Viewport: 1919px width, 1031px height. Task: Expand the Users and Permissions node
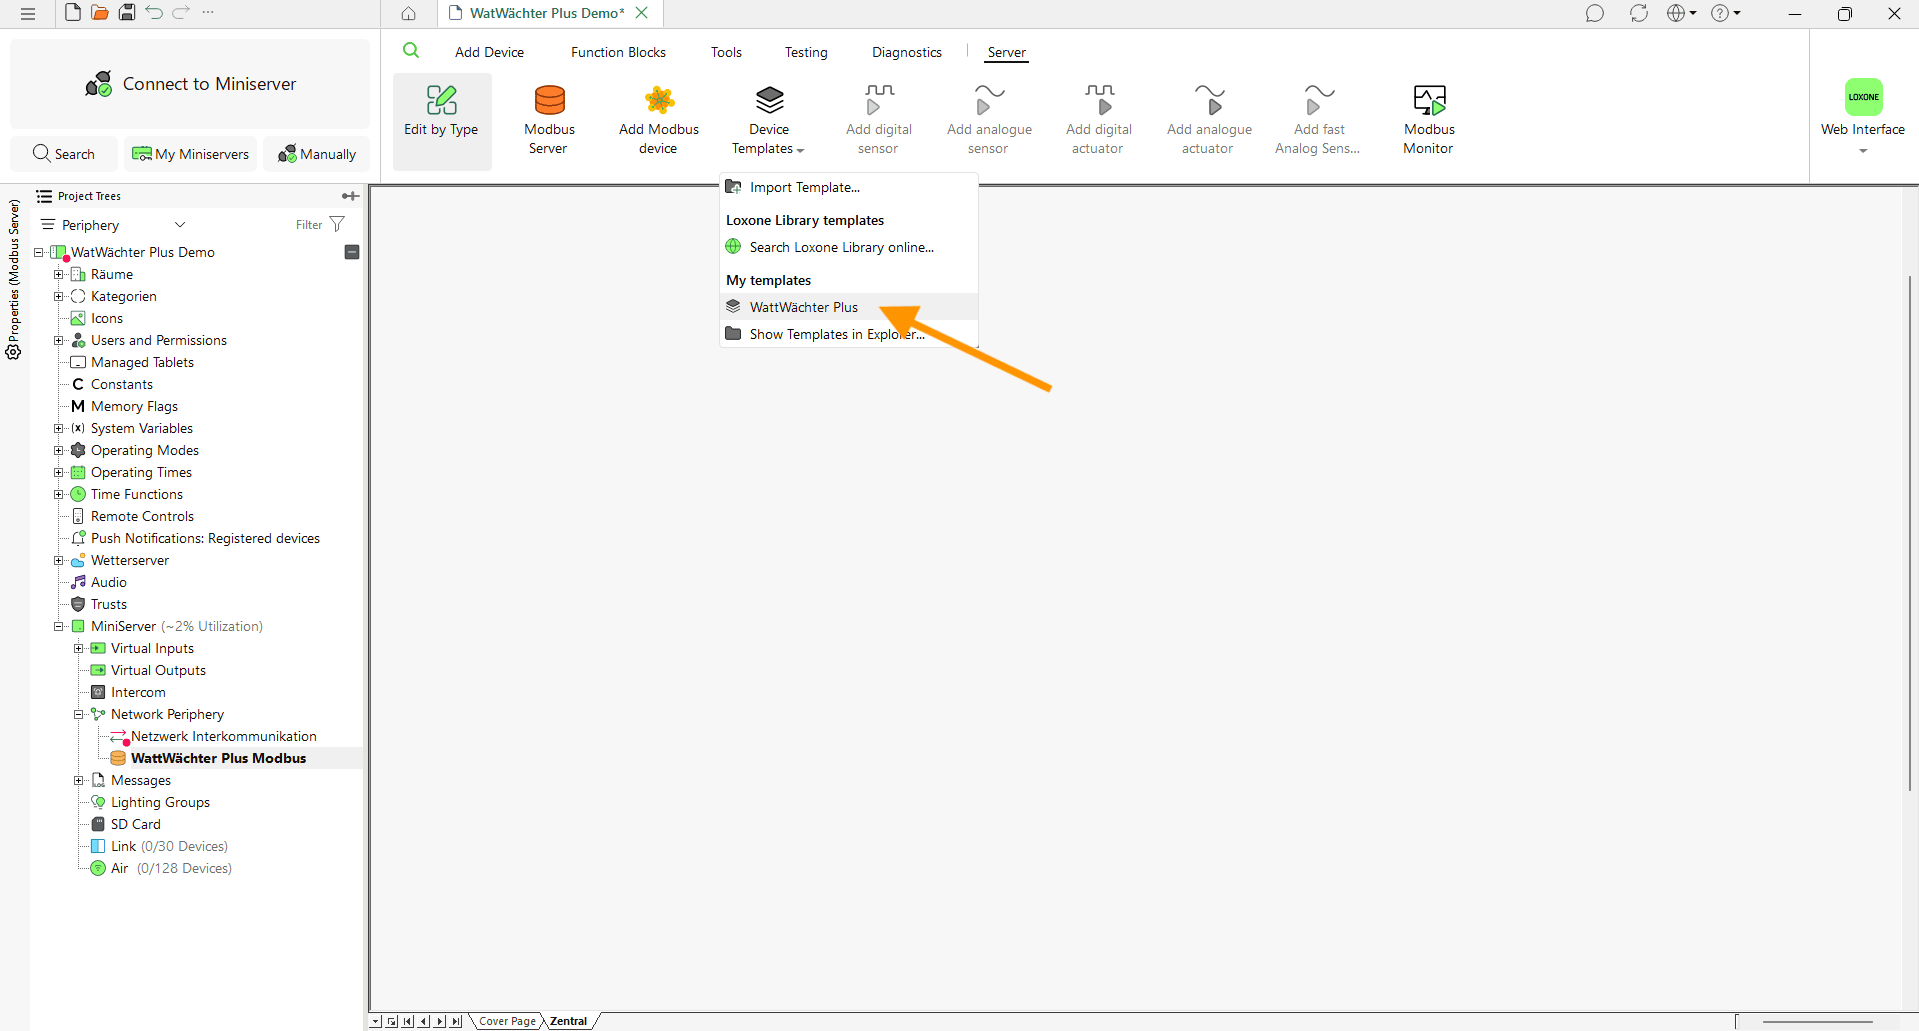pyautogui.click(x=59, y=340)
